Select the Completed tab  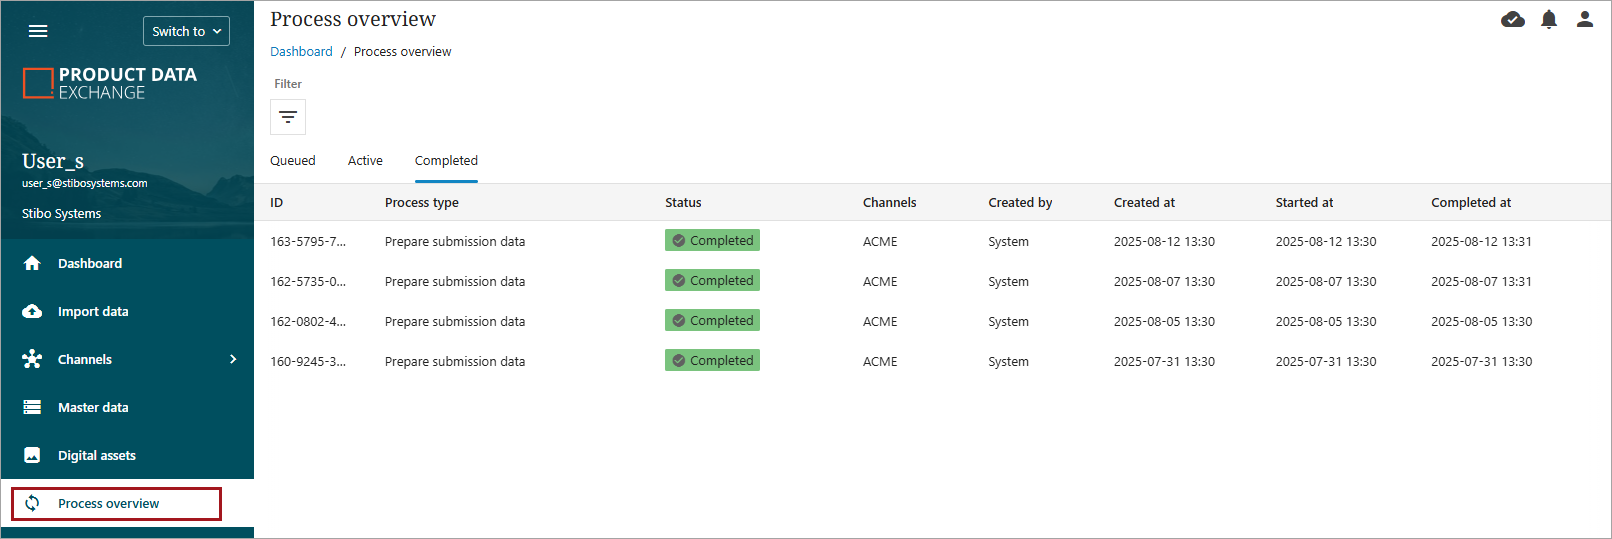pos(446,161)
